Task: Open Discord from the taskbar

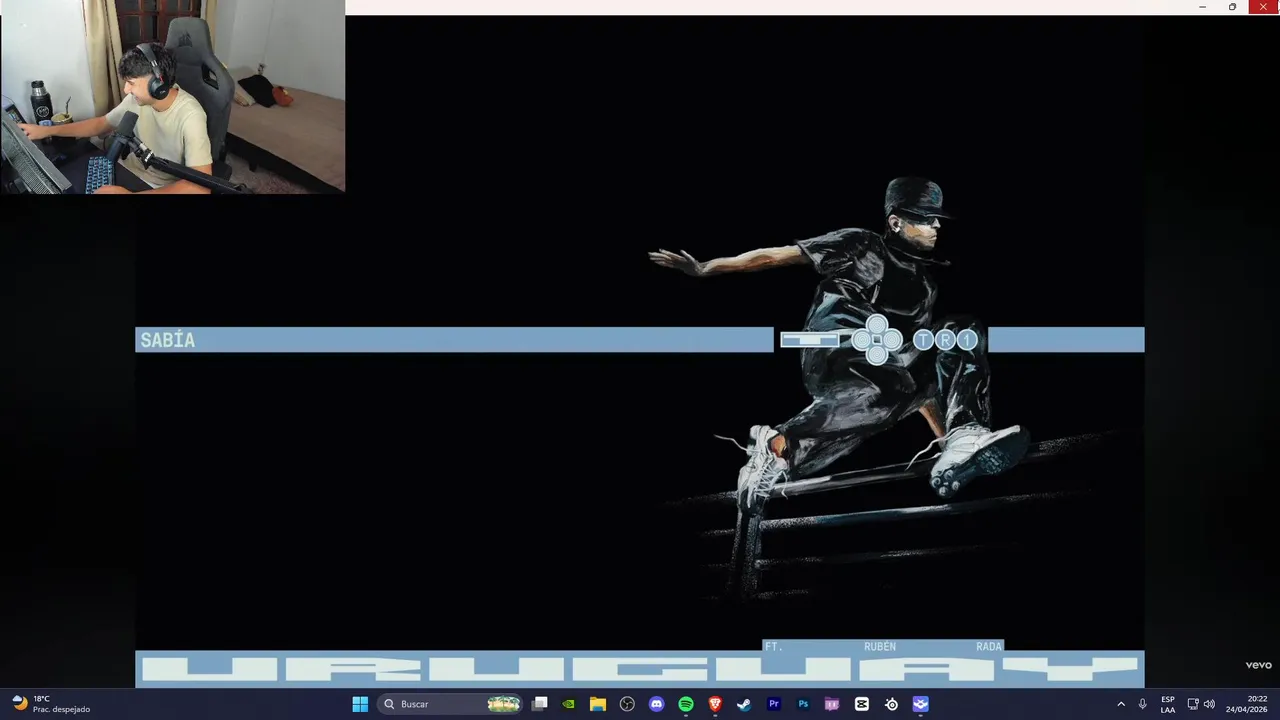Action: 656,704
